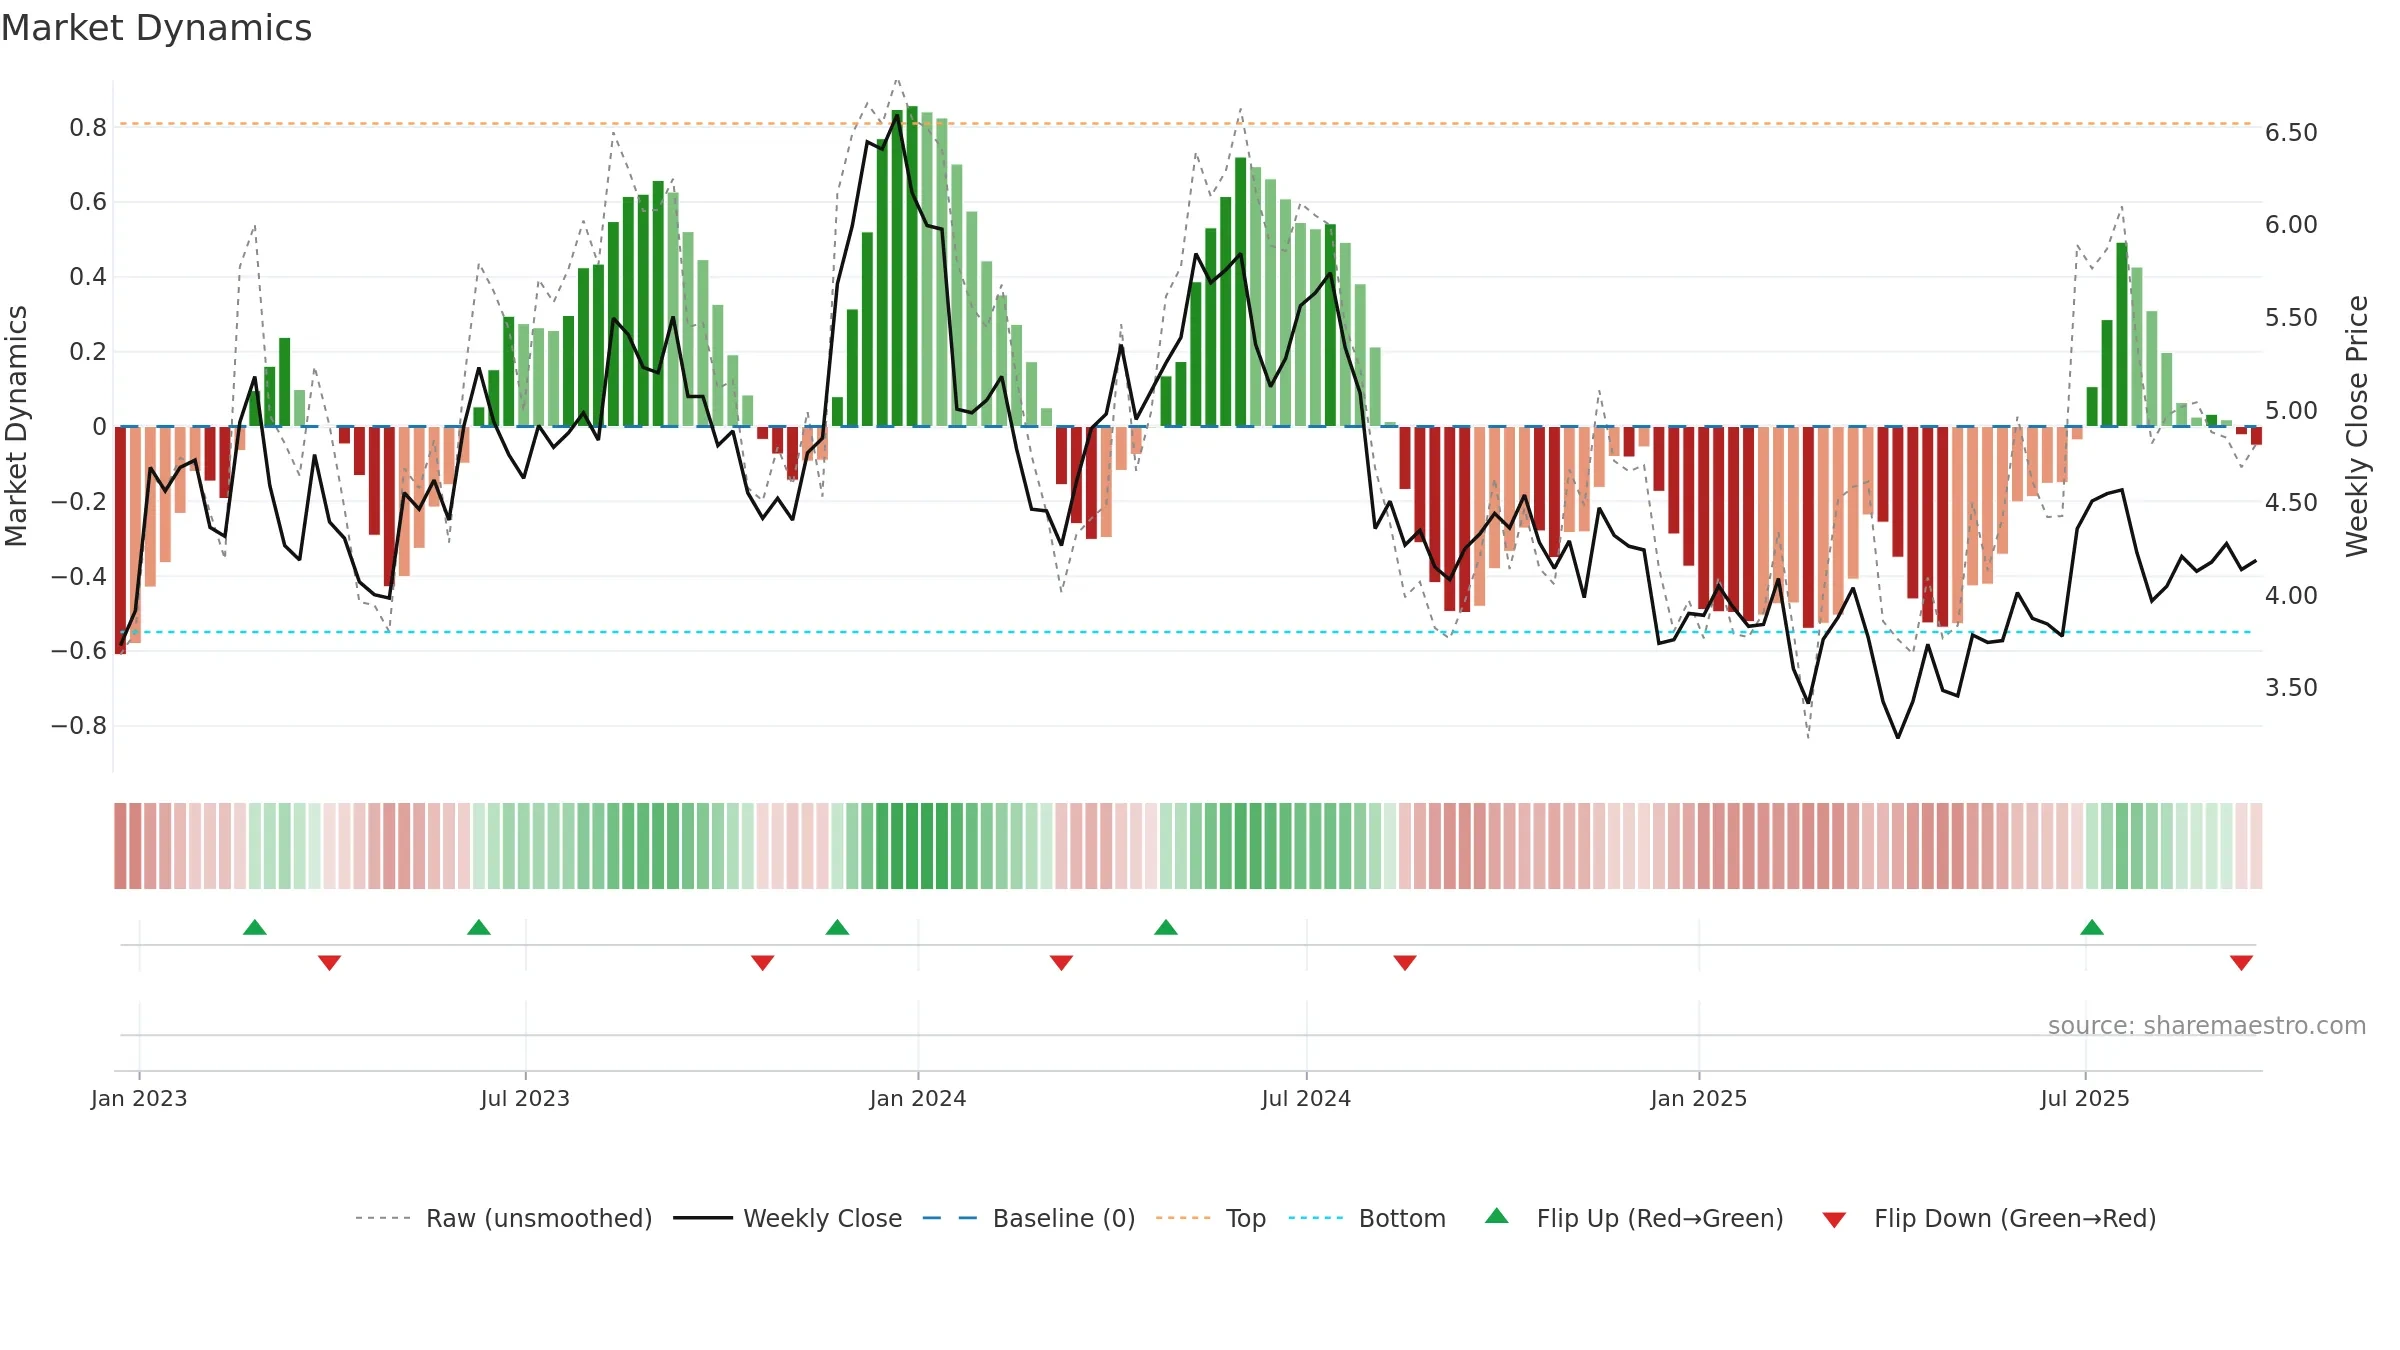Click the 6.50 right axis price label
Screen dimensions: 2400x1350
pyautogui.click(x=2291, y=132)
